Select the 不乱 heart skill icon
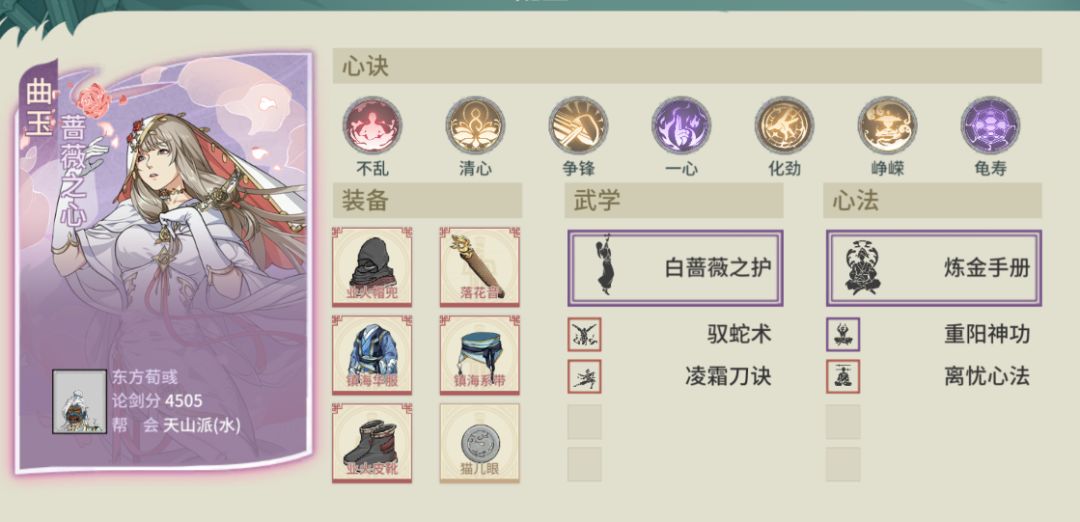Image resolution: width=1080 pixels, height=522 pixels. click(373, 125)
